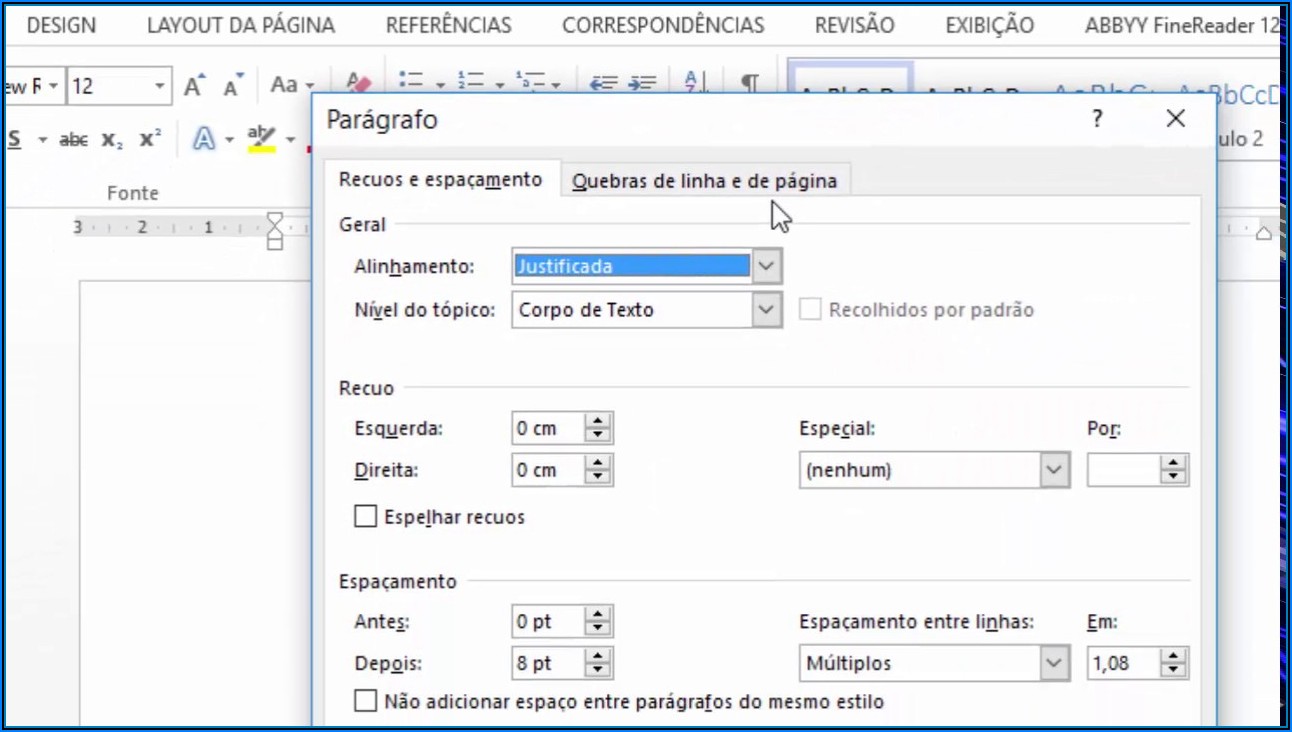The image size is (1292, 732).
Task: Increase the Antes spacing with the up arrow
Action: click(598, 614)
